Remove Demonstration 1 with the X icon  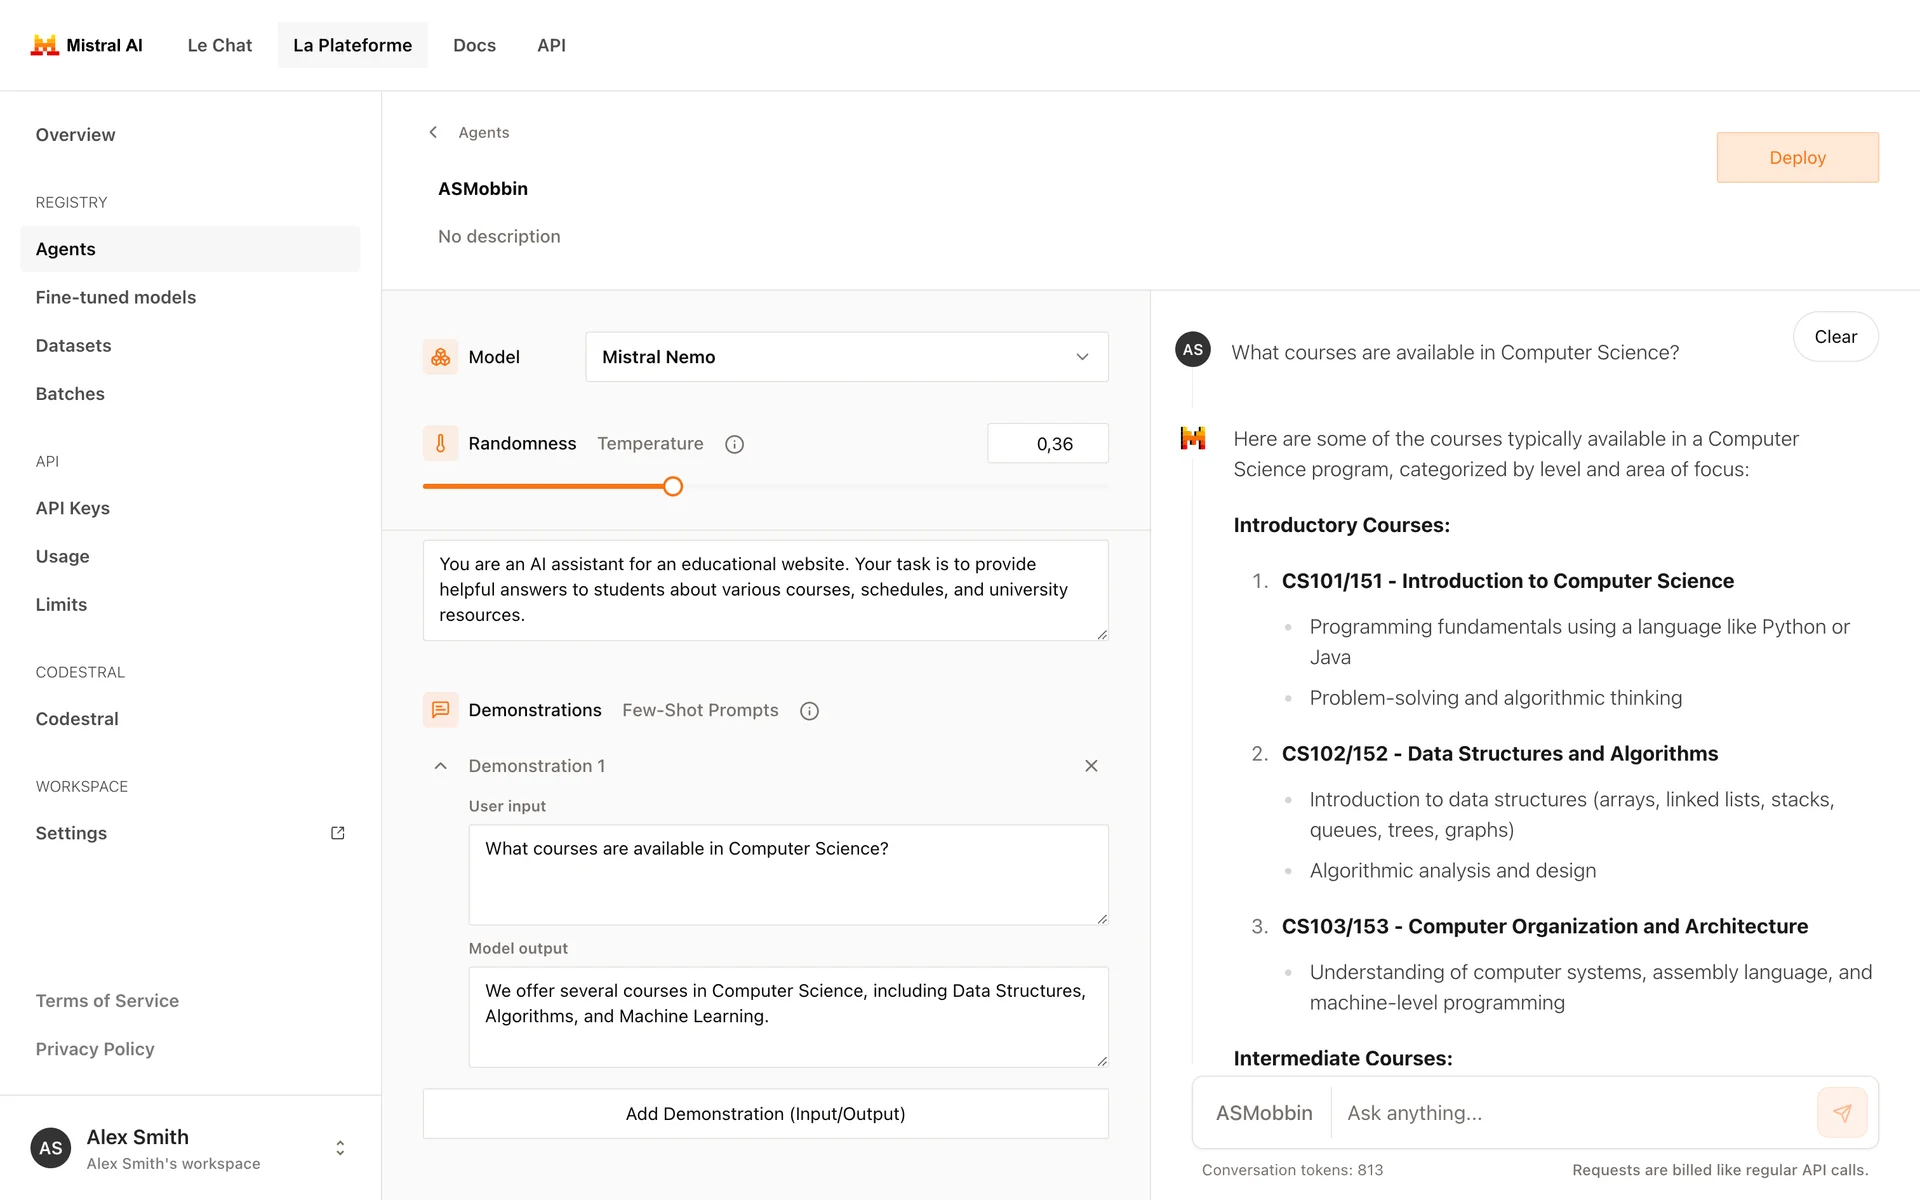pyautogui.click(x=1091, y=766)
